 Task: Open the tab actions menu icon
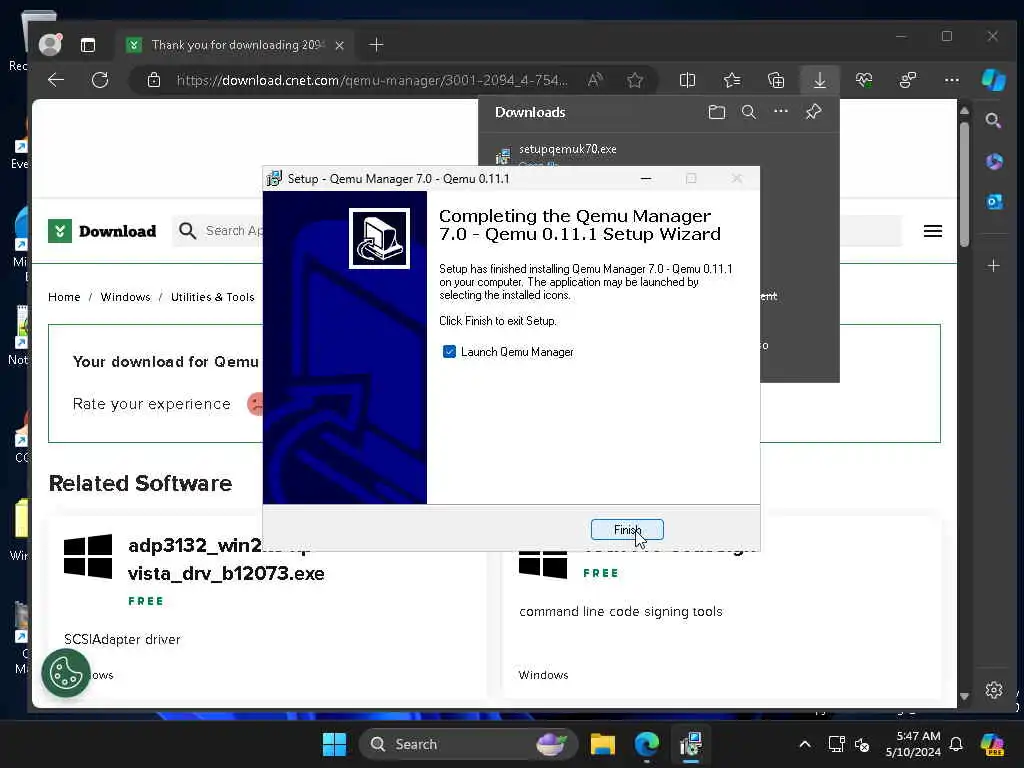88,45
